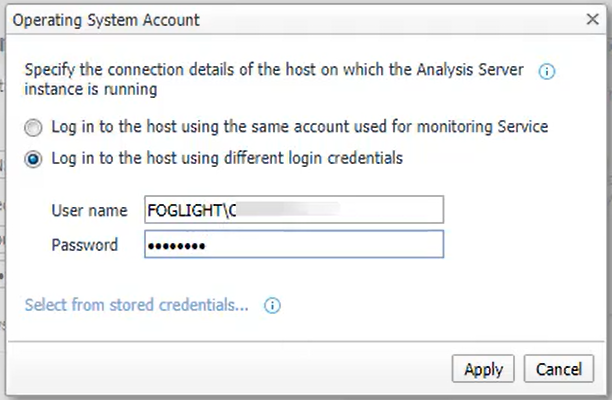This screenshot has width=612, height=400.
Task: Click the 'Specify the connection details' description text
Action: click(274, 79)
